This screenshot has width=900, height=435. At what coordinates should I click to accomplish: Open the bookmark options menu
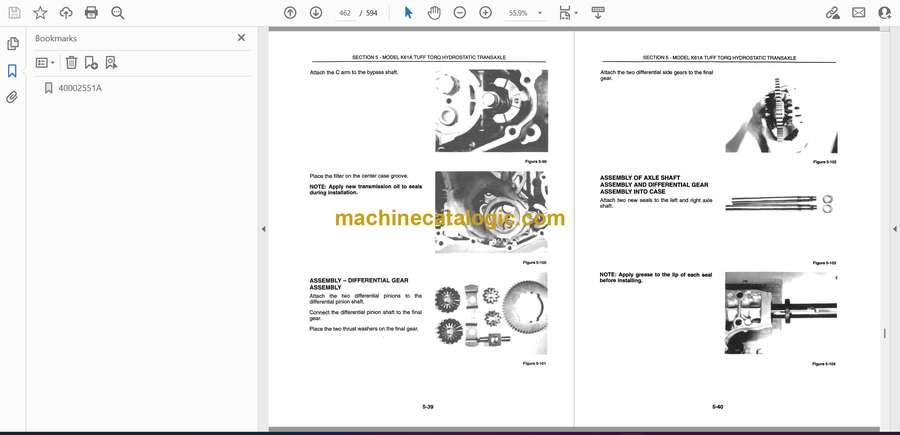(x=45, y=63)
